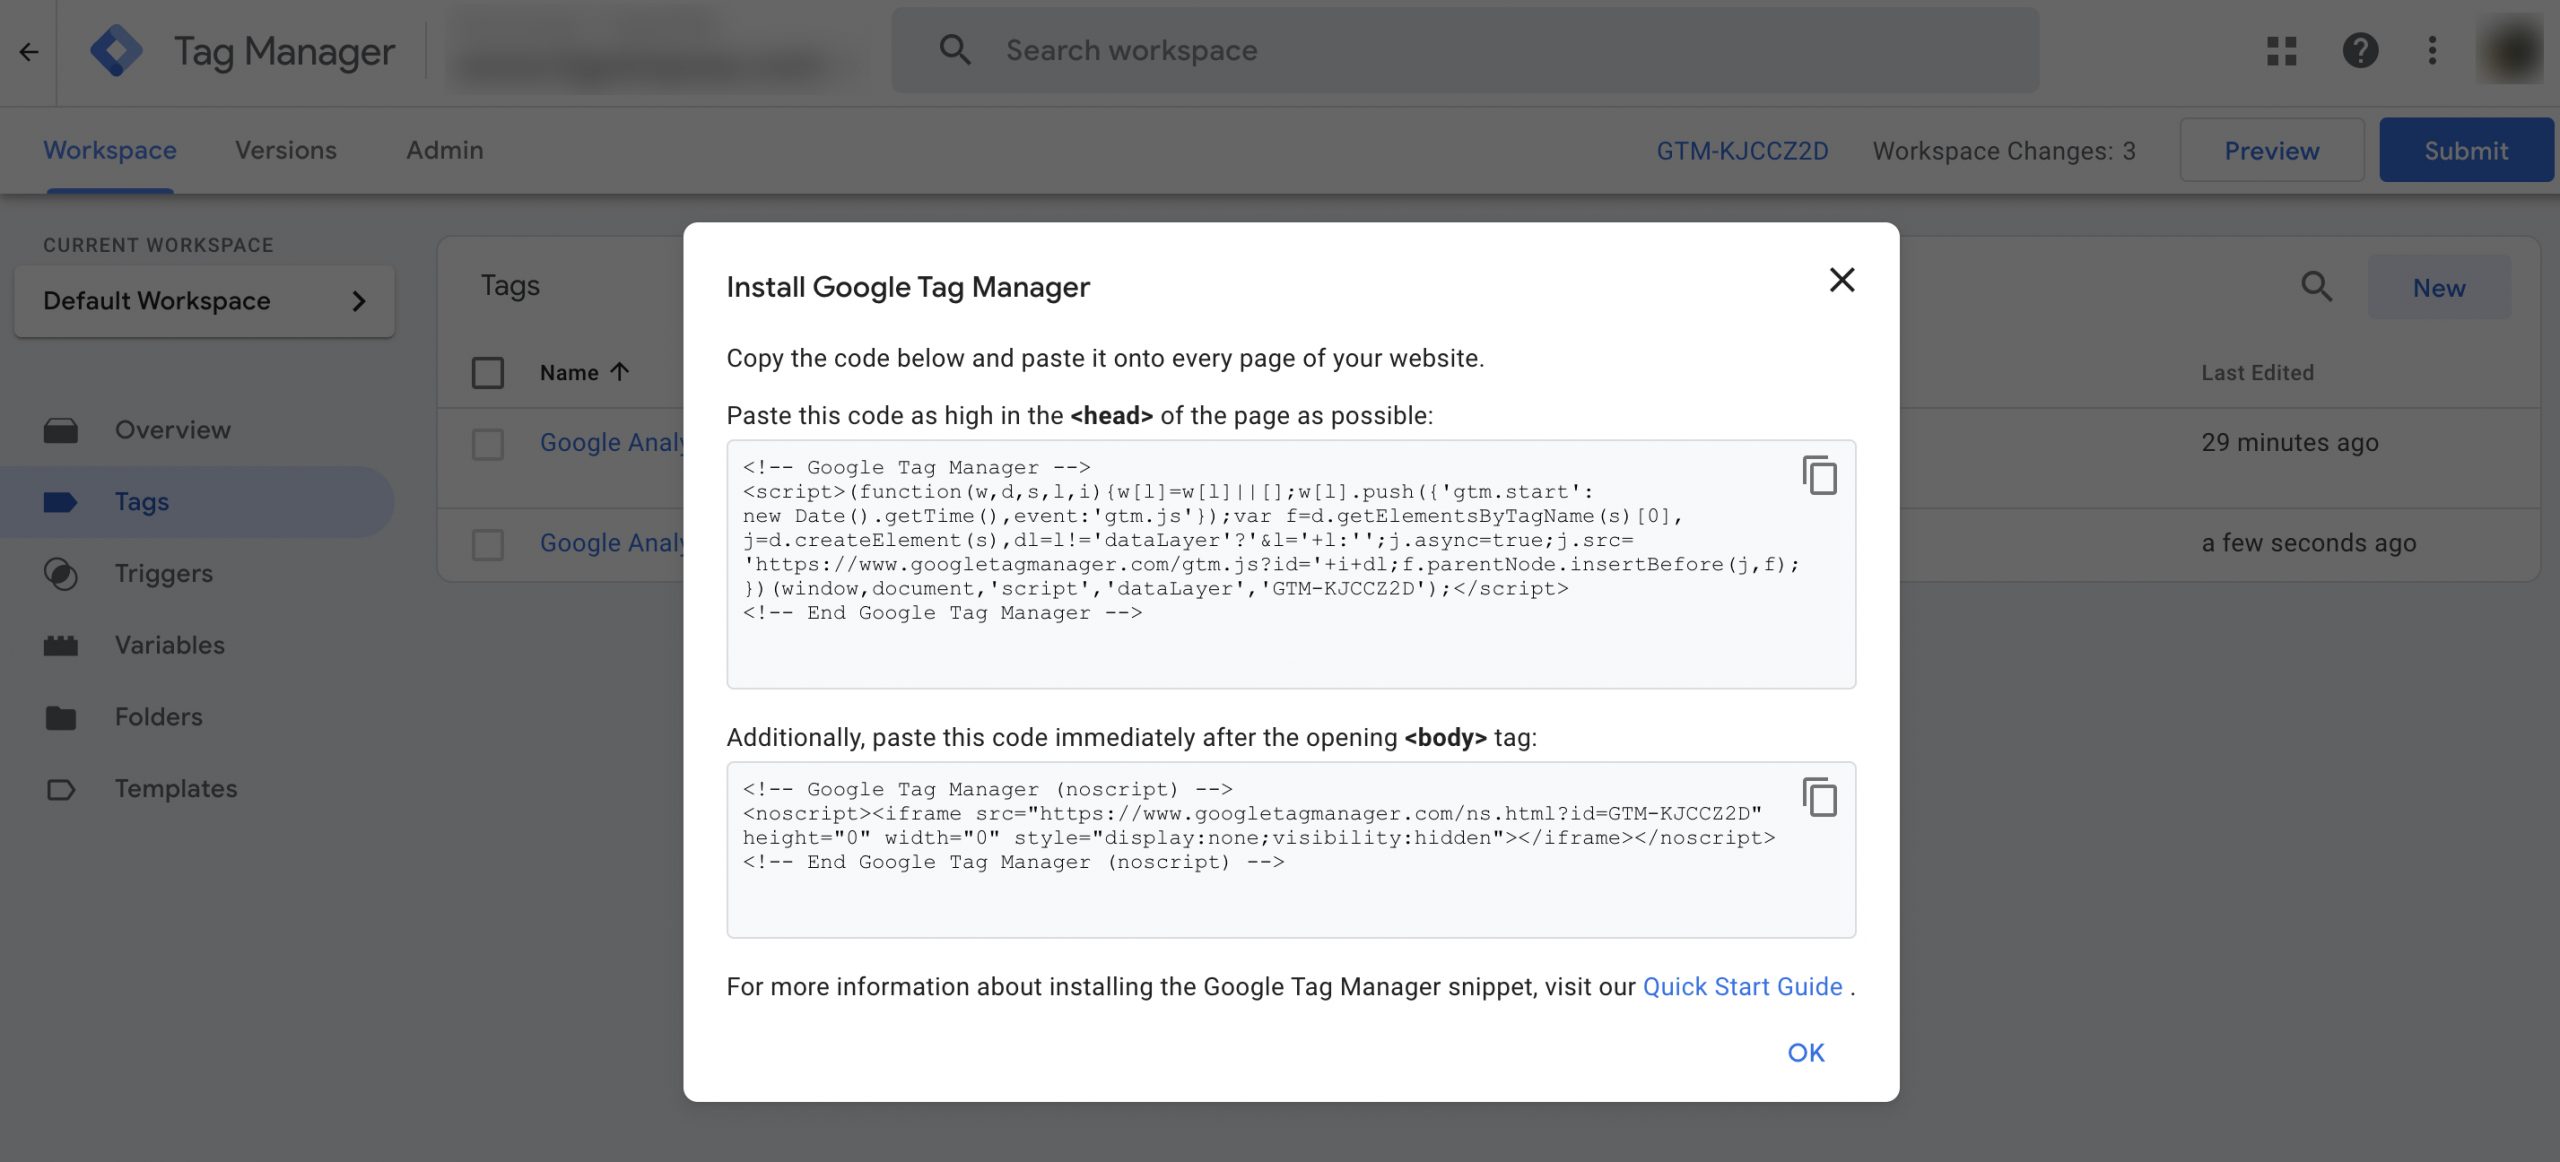Click the Workspace Changes: 3 text

[2004, 151]
